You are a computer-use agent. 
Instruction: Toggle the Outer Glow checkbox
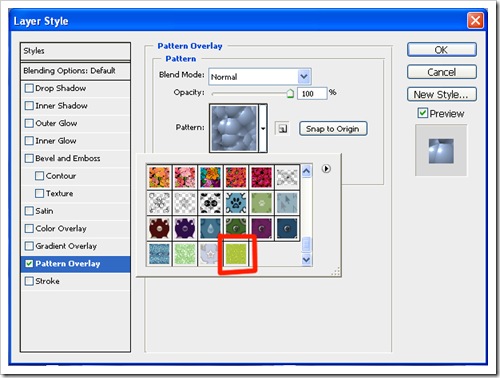29,123
